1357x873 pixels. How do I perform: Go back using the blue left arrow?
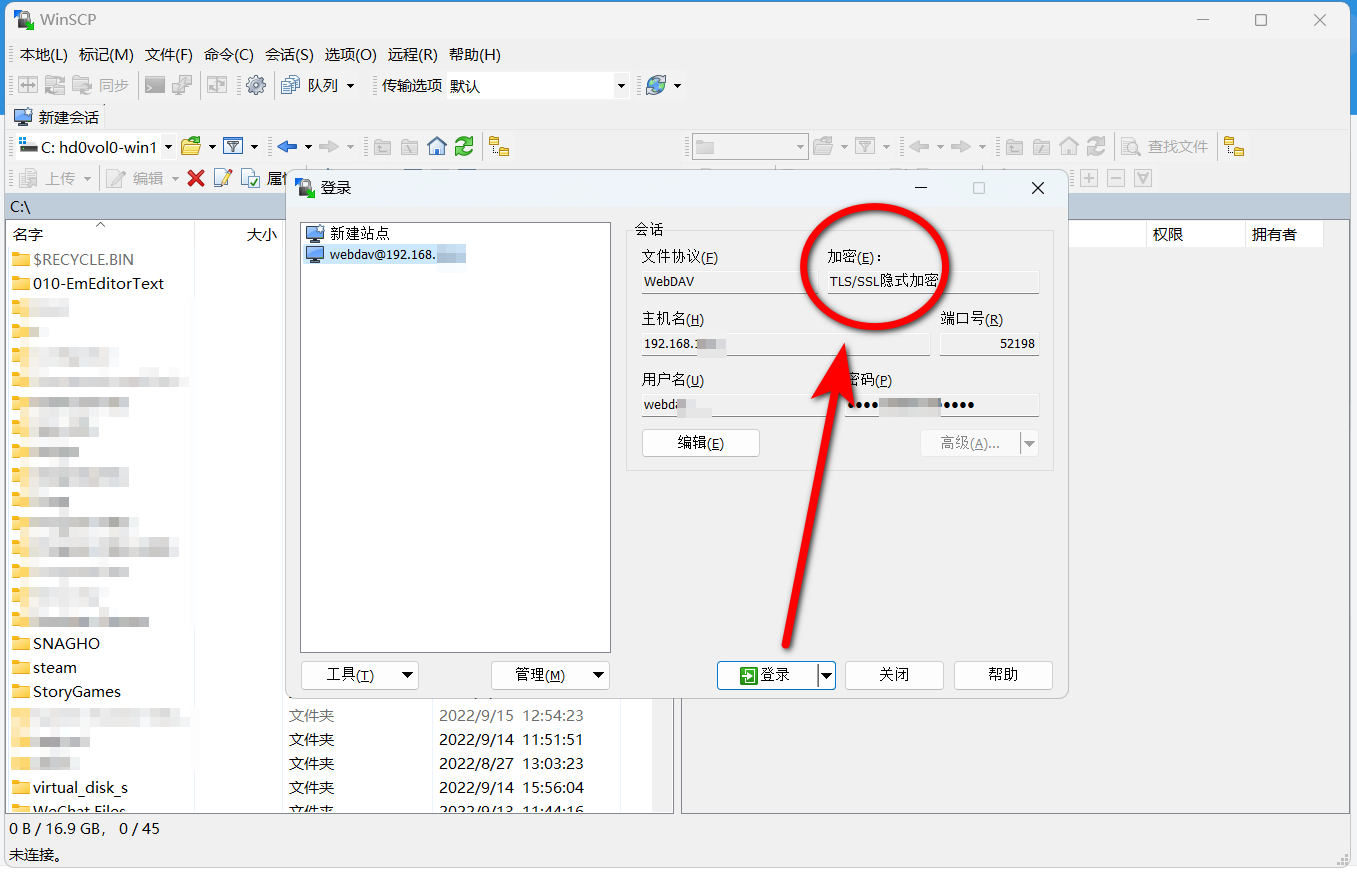click(288, 147)
